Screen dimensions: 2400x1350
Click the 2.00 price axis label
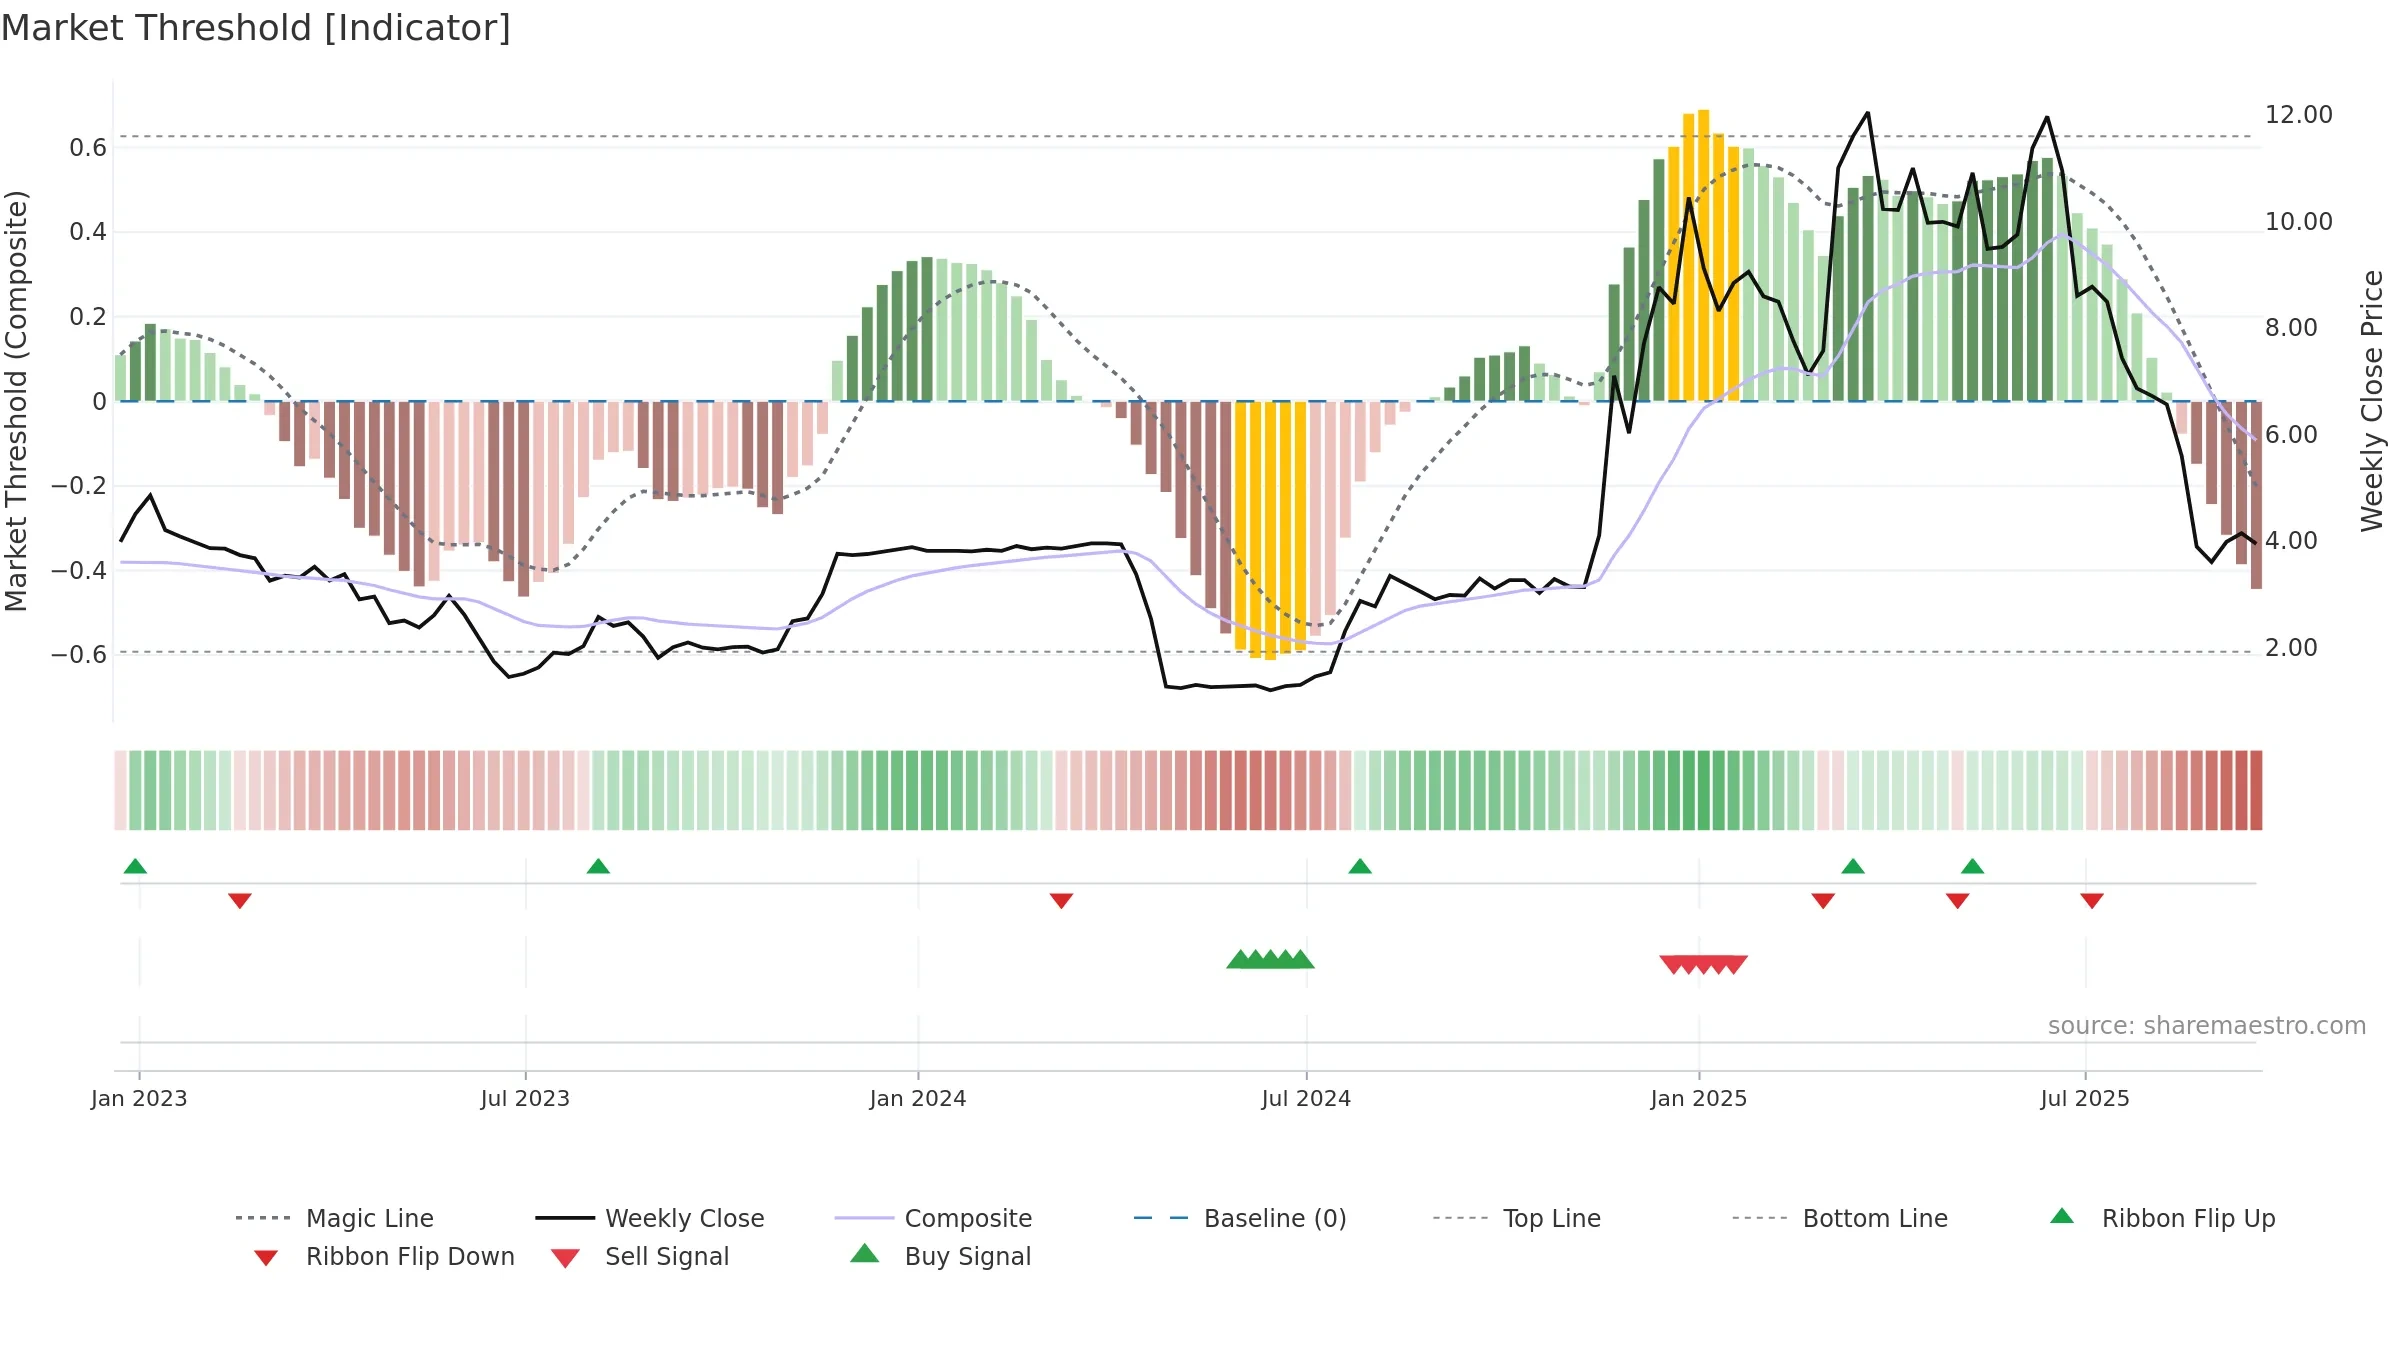pos(2291,648)
